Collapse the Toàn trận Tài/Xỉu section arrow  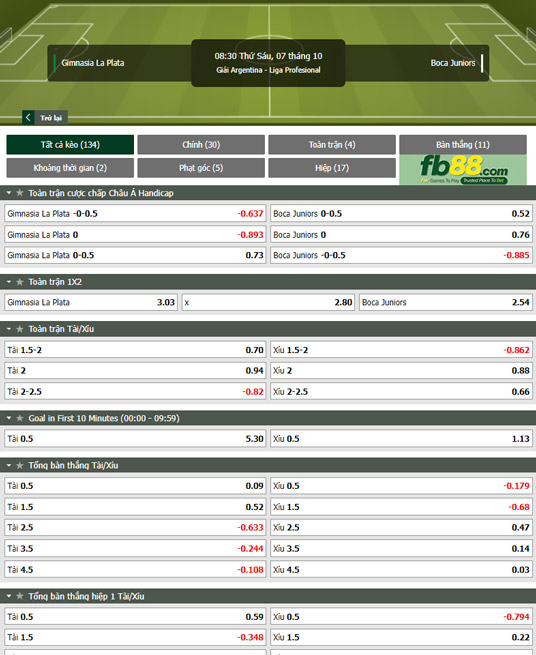[x=9, y=329]
